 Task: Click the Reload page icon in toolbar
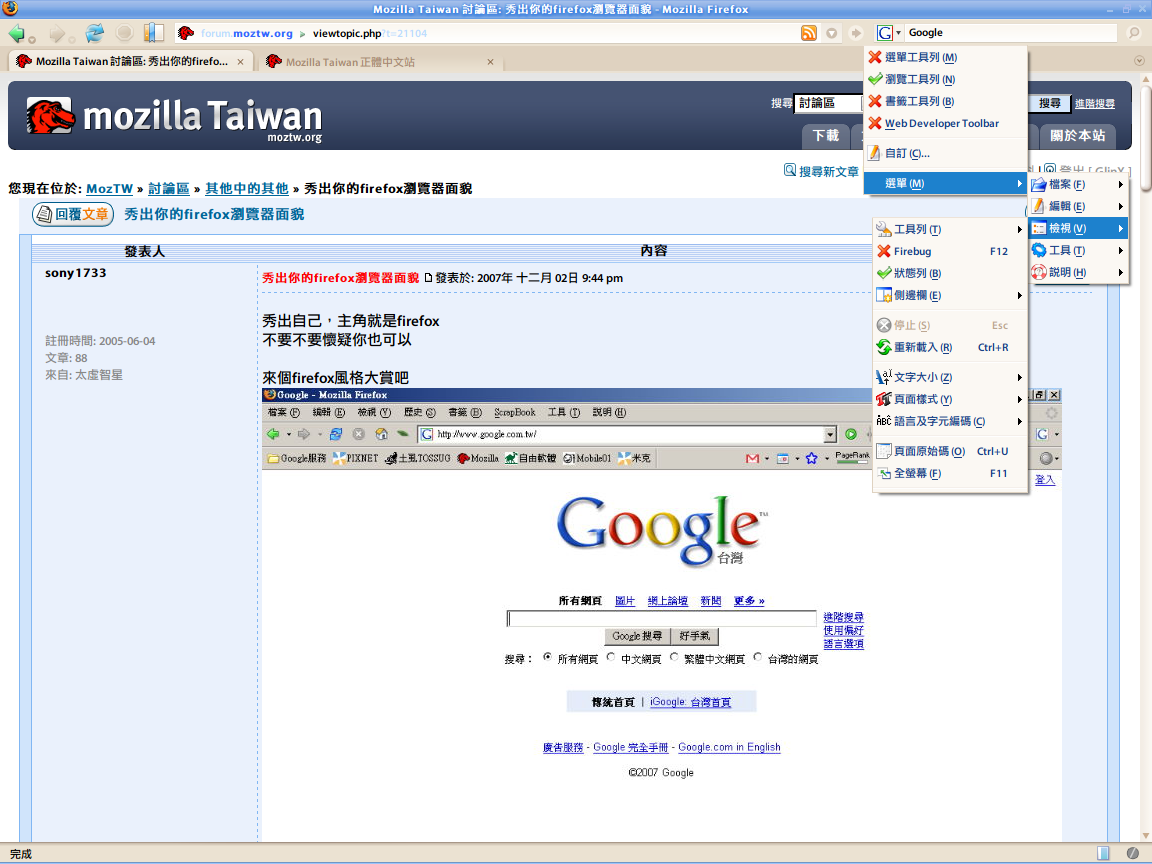(95, 33)
